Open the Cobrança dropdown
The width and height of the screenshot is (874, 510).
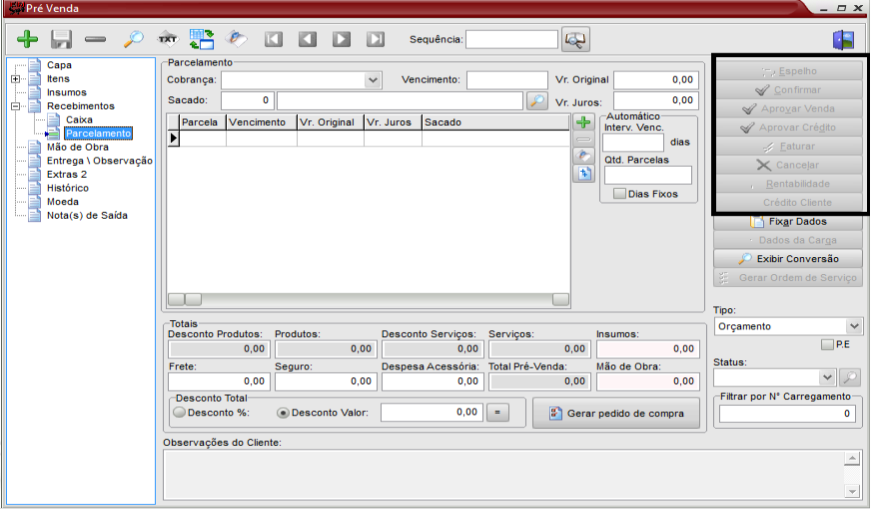tap(373, 80)
